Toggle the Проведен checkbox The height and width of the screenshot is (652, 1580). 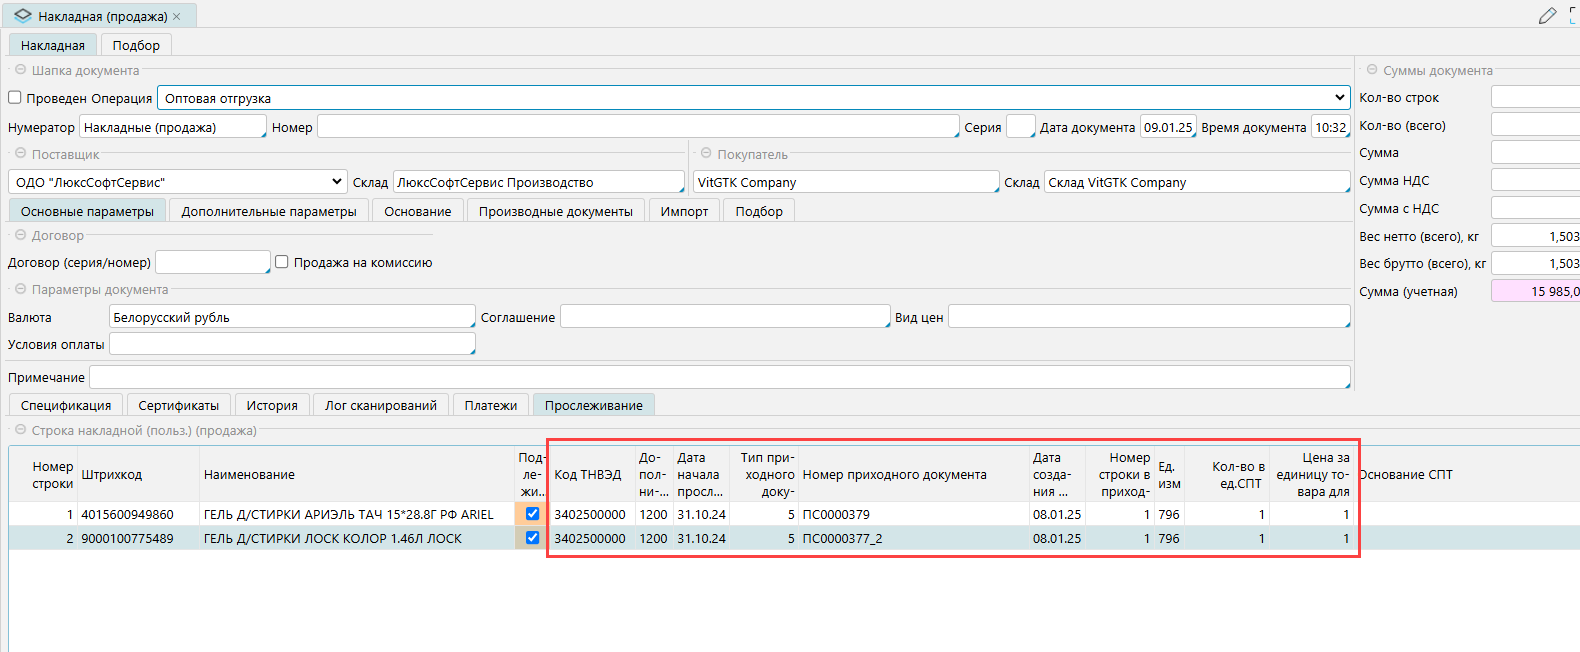tap(15, 98)
